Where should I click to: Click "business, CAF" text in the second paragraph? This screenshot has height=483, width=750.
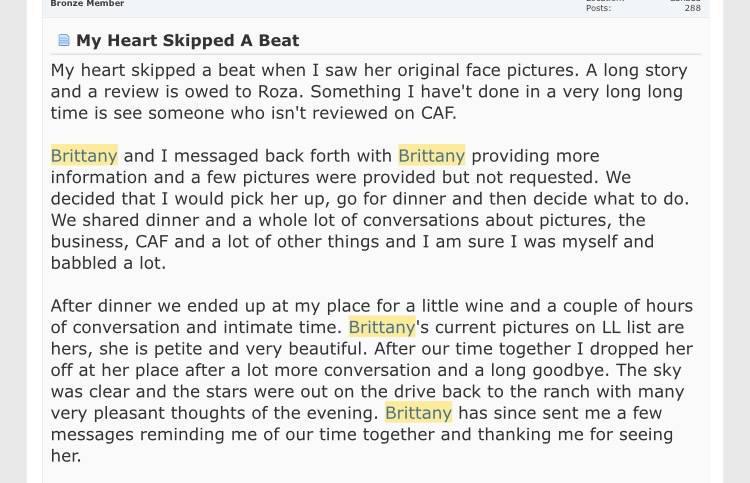109,242
